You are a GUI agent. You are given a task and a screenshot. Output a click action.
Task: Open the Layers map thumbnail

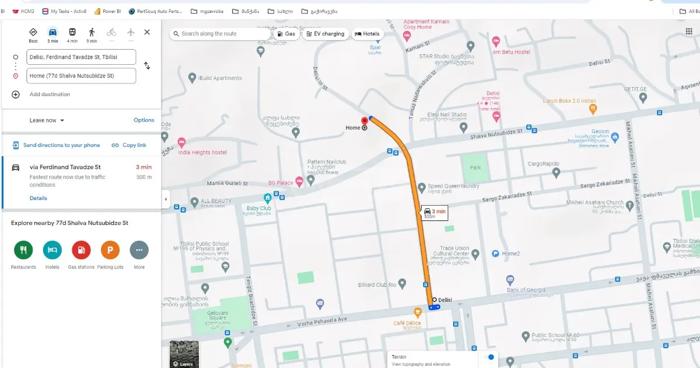click(x=184, y=354)
